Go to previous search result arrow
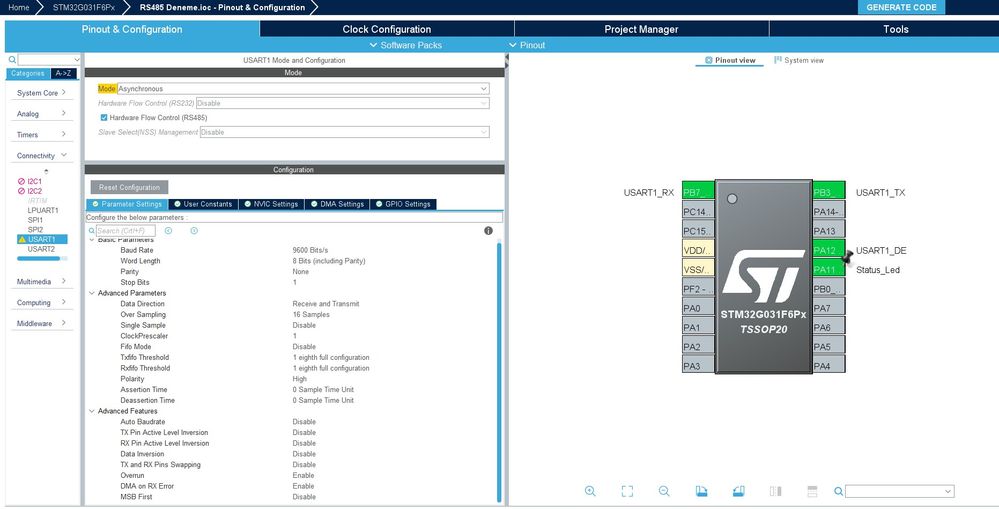This screenshot has width=999, height=509. pos(168,231)
